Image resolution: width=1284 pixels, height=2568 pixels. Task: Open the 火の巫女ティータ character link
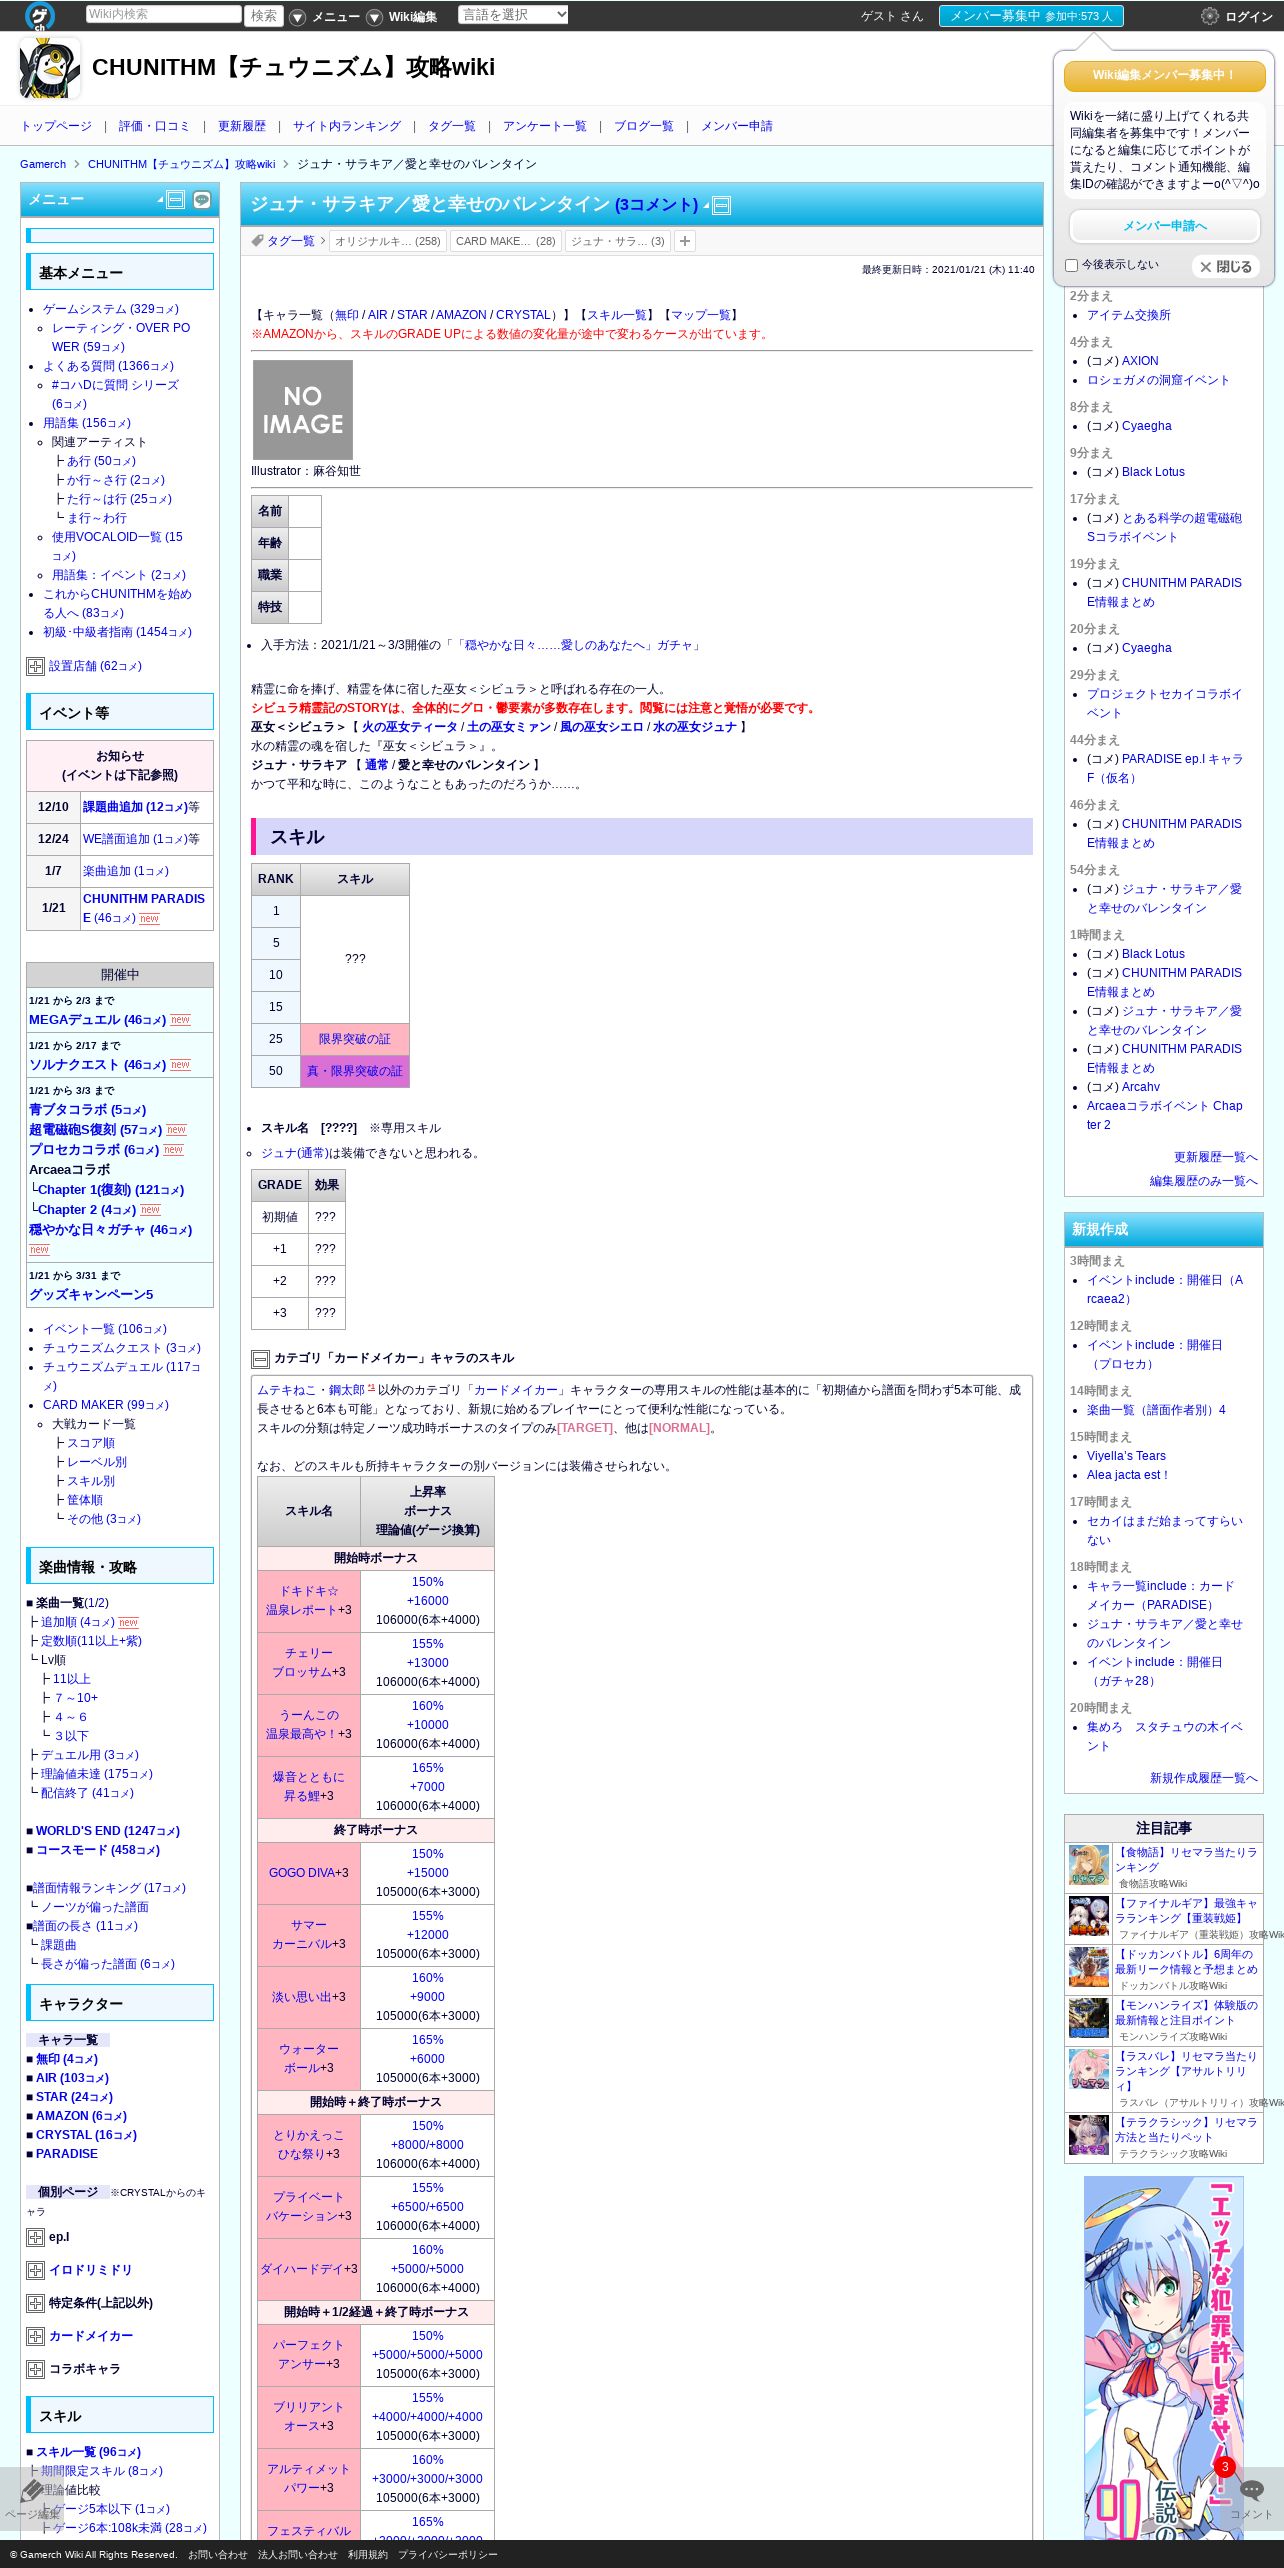click(x=409, y=727)
